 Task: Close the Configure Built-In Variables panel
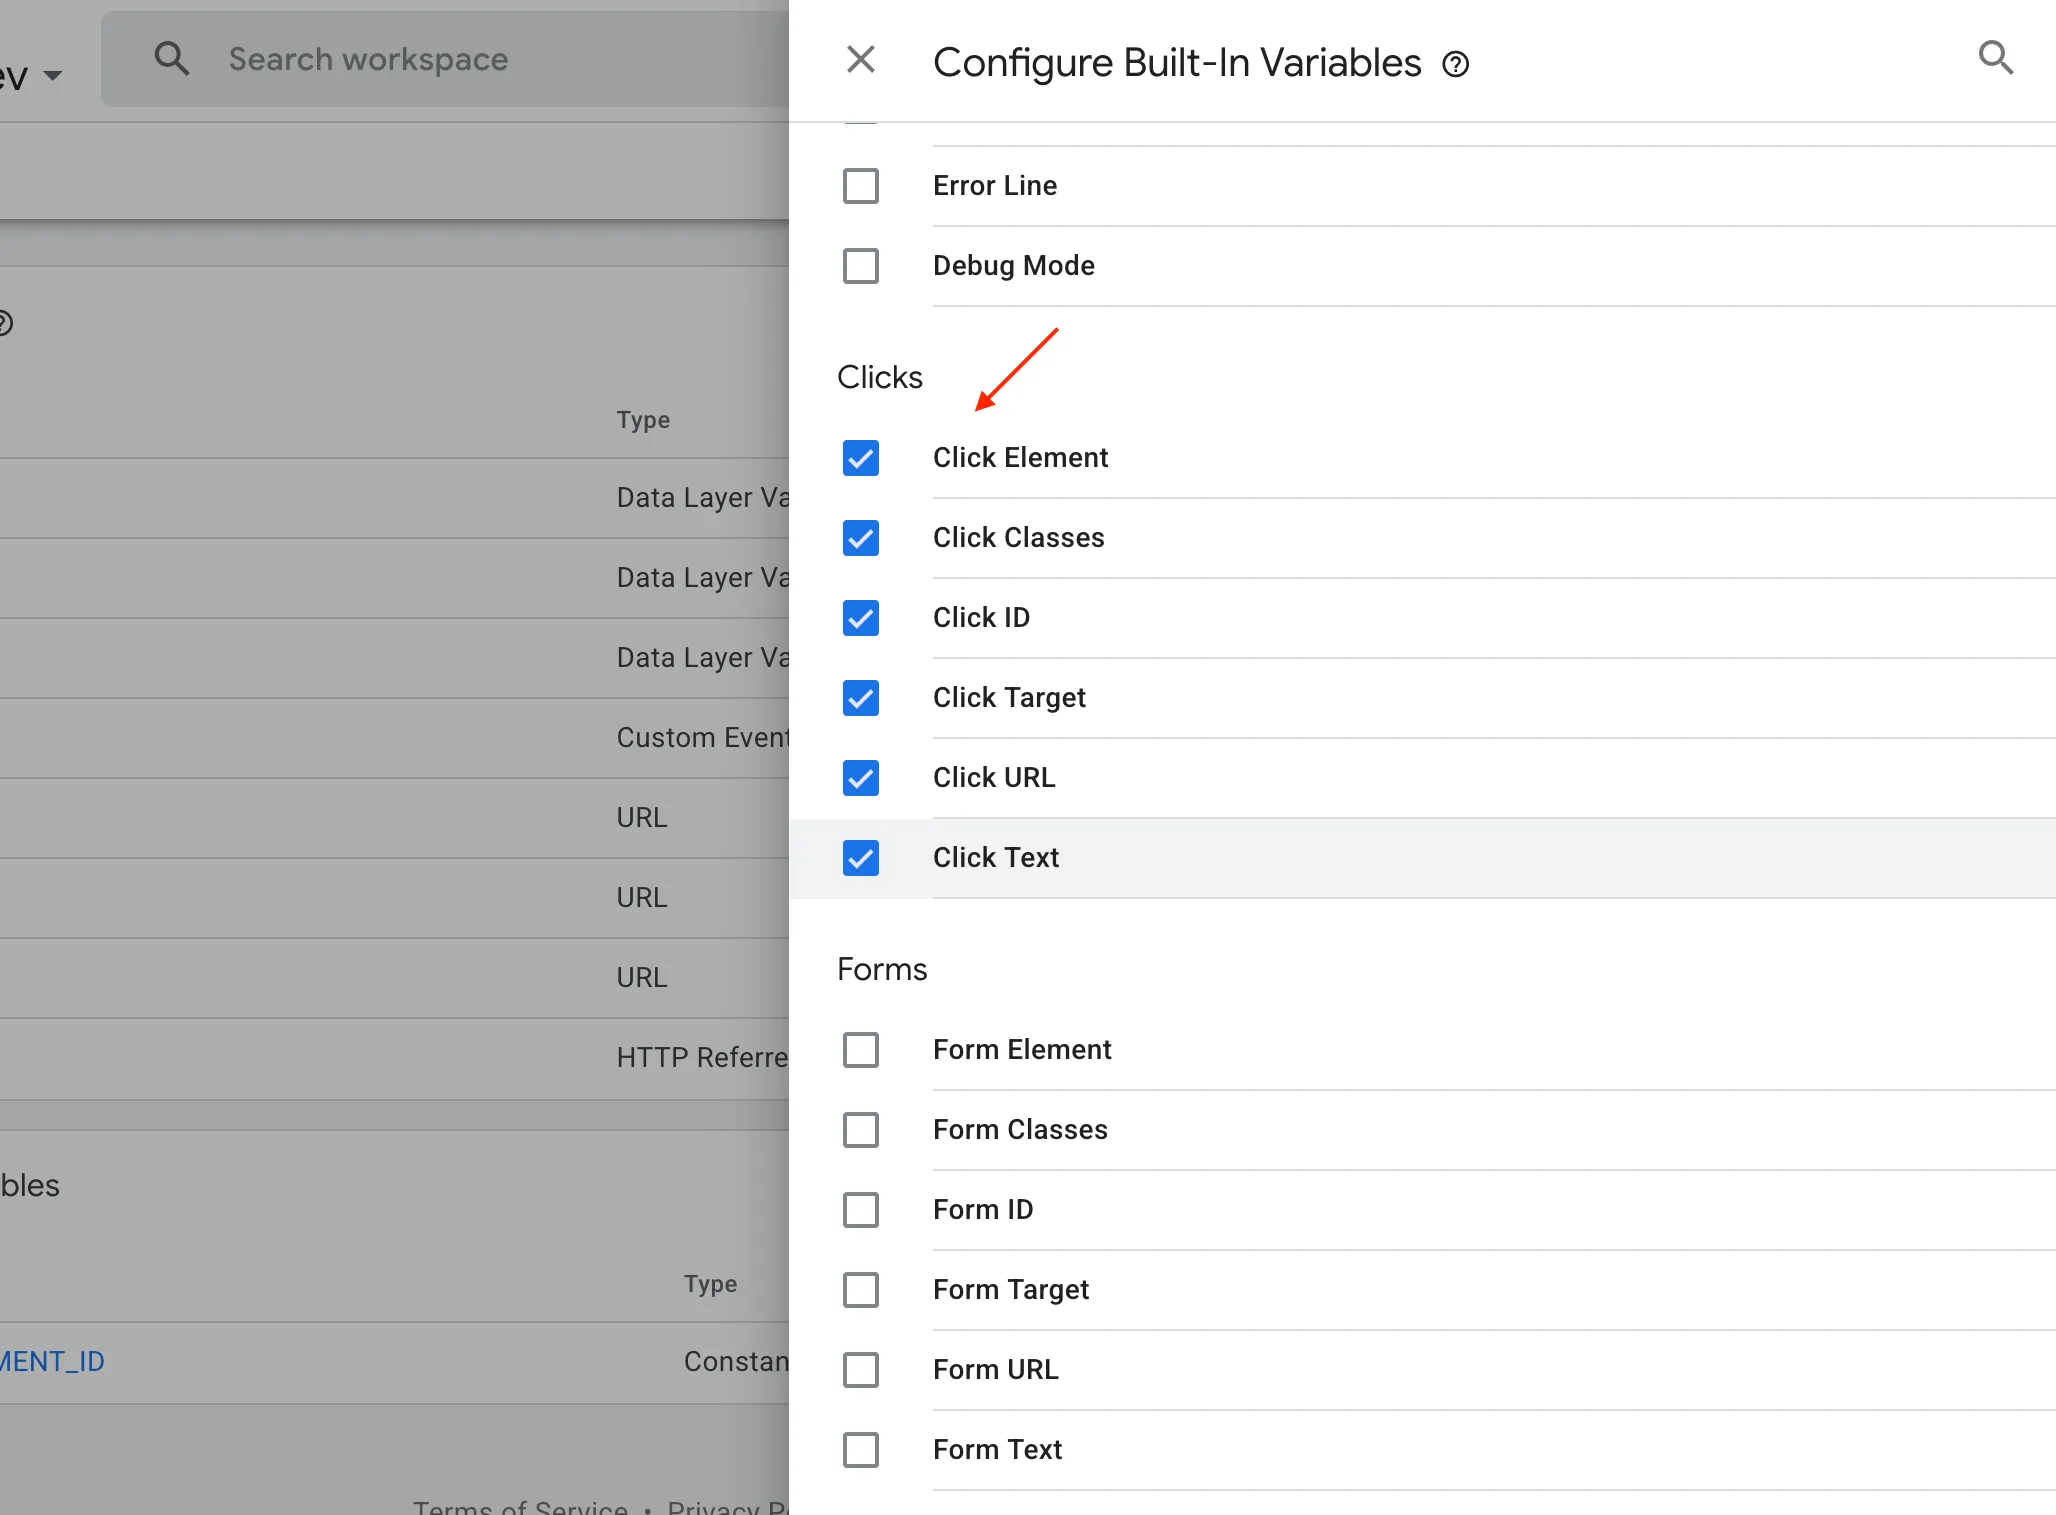coord(861,60)
